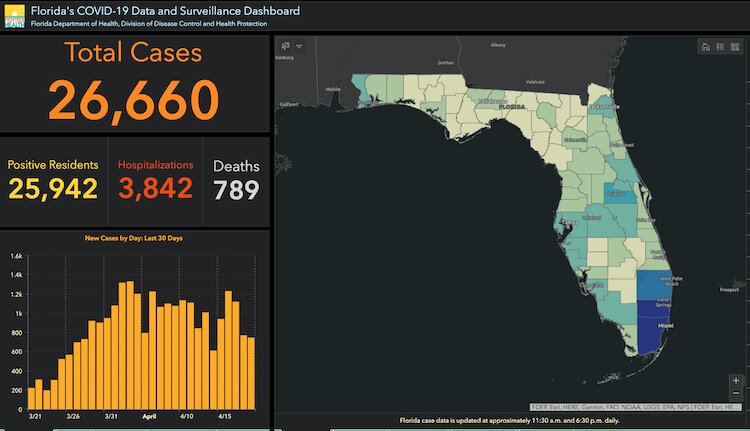Screen dimensions: 750x431
Task: Zoom out on the map with minus
Action: point(736,394)
